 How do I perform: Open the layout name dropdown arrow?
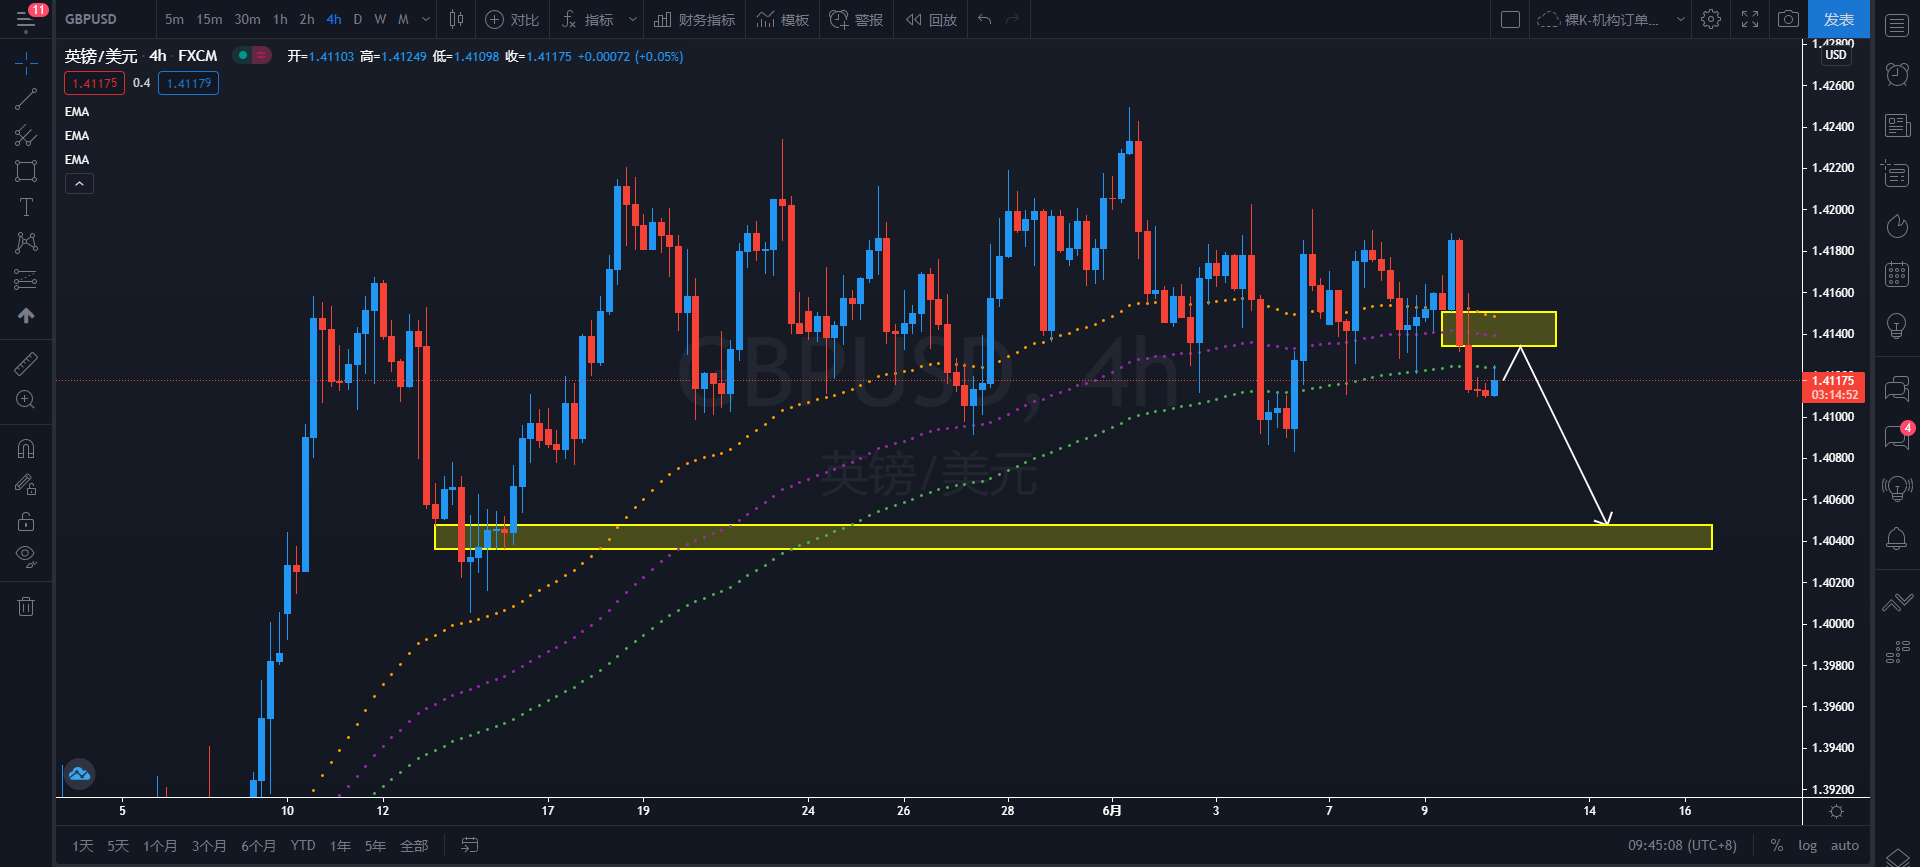pos(1681,19)
